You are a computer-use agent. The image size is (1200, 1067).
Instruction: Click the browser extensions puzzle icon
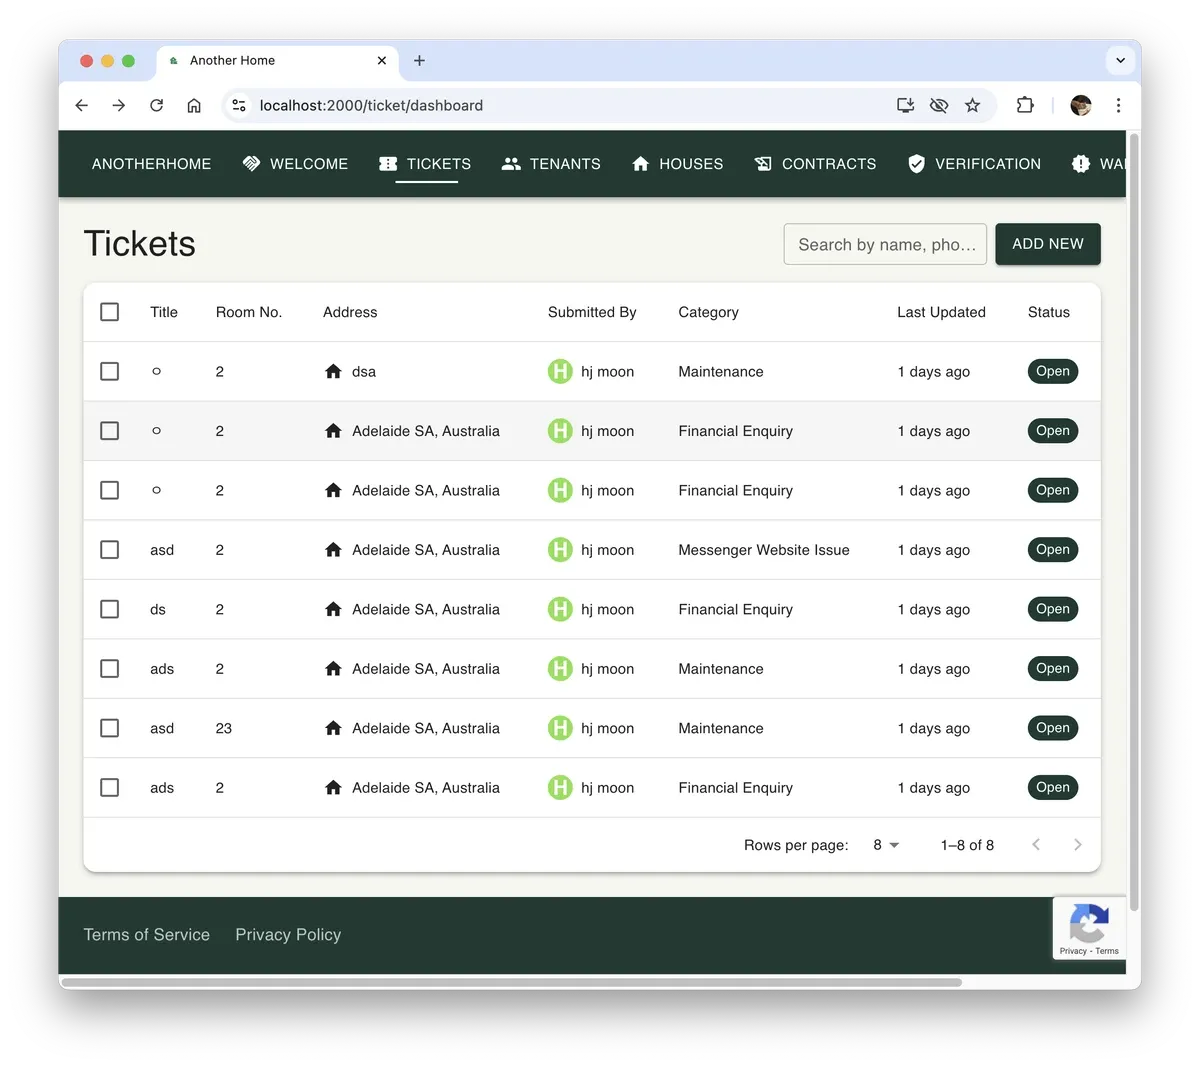pyautogui.click(x=1025, y=105)
